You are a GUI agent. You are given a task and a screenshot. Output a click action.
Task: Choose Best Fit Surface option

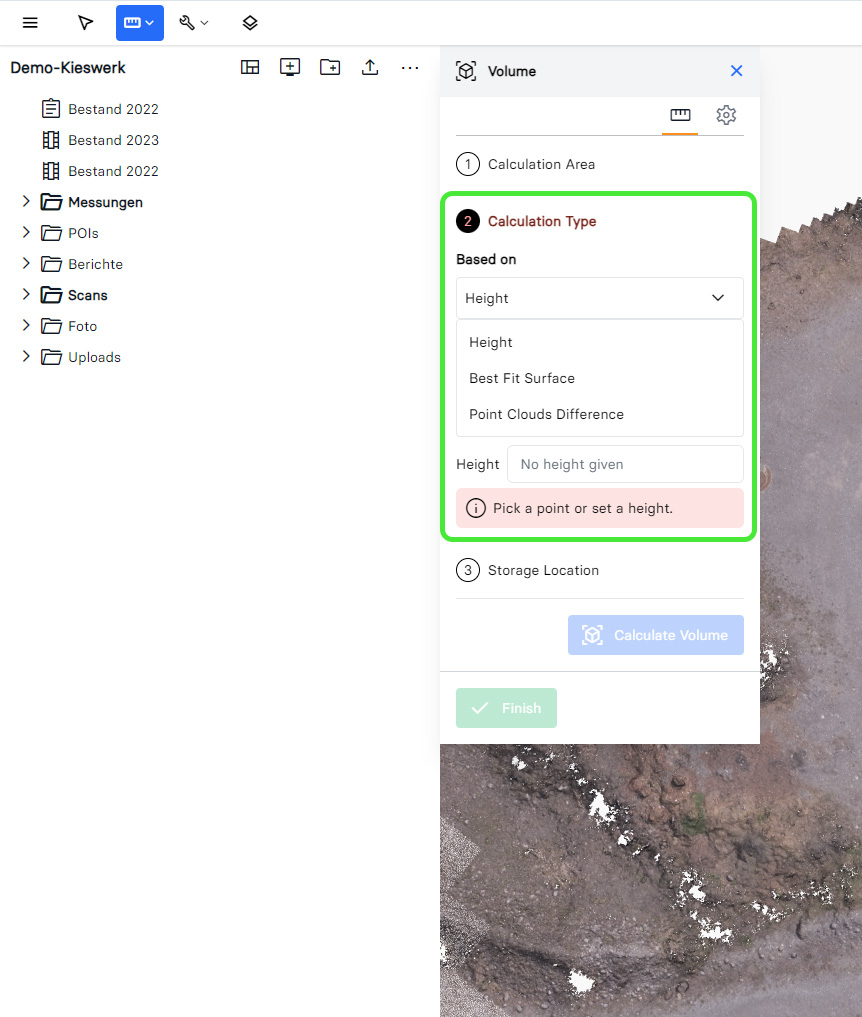[x=522, y=378]
